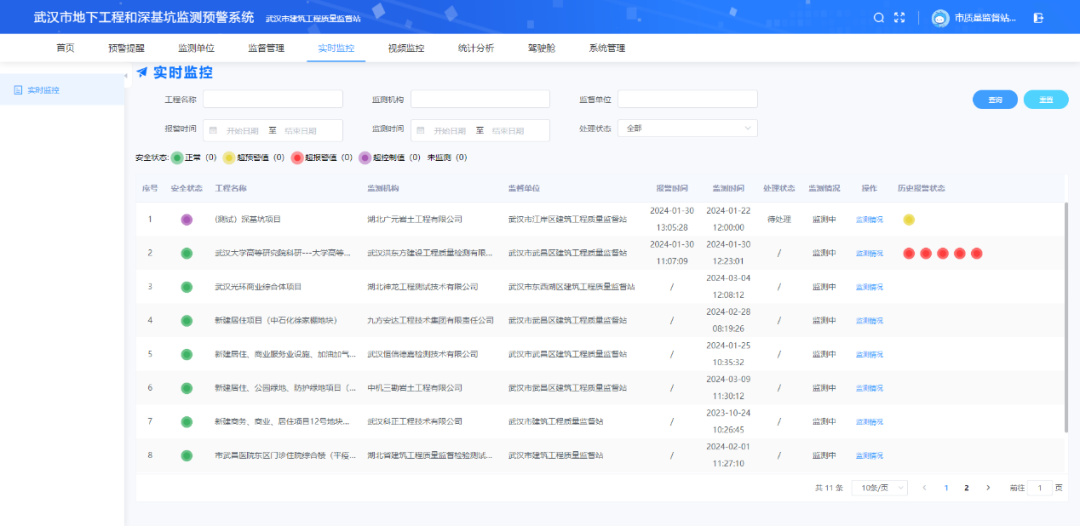The height and width of the screenshot is (526, 1080).
Task: Collapse the sidebar using the small arrow
Action: (126, 76)
